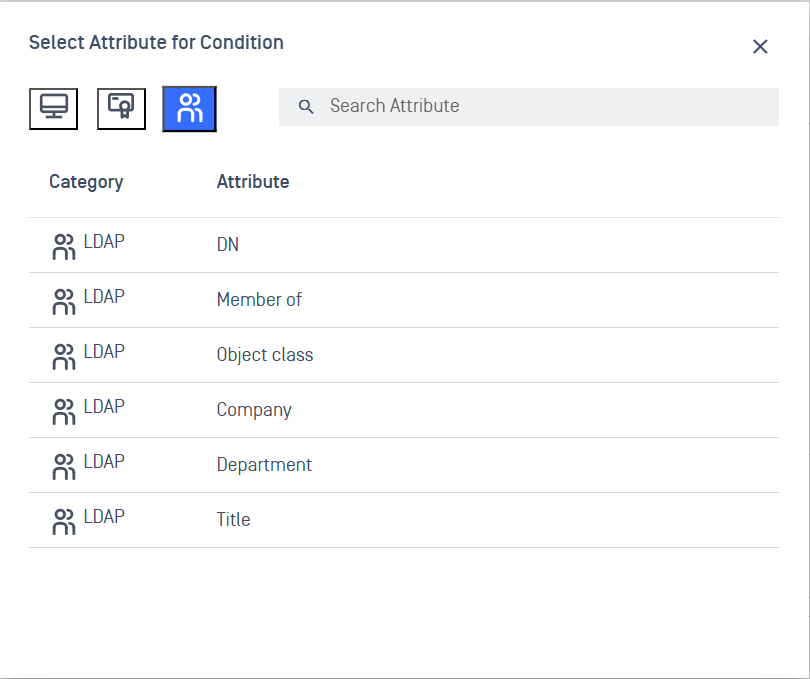Select the certificate category filter icon
Screen dimensions: 810x679
tap(121, 108)
